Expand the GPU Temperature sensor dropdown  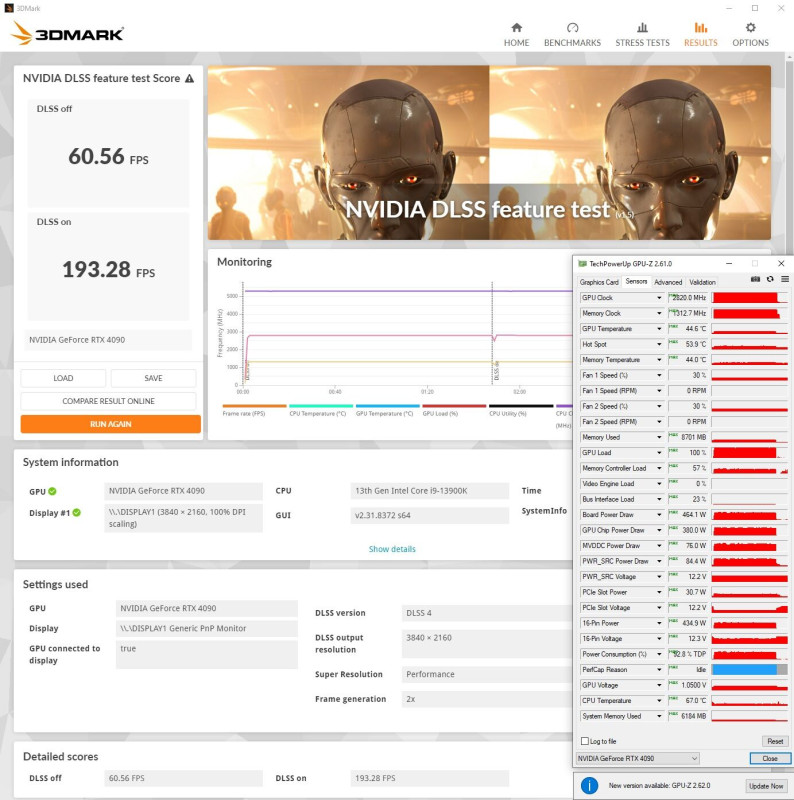click(659, 329)
